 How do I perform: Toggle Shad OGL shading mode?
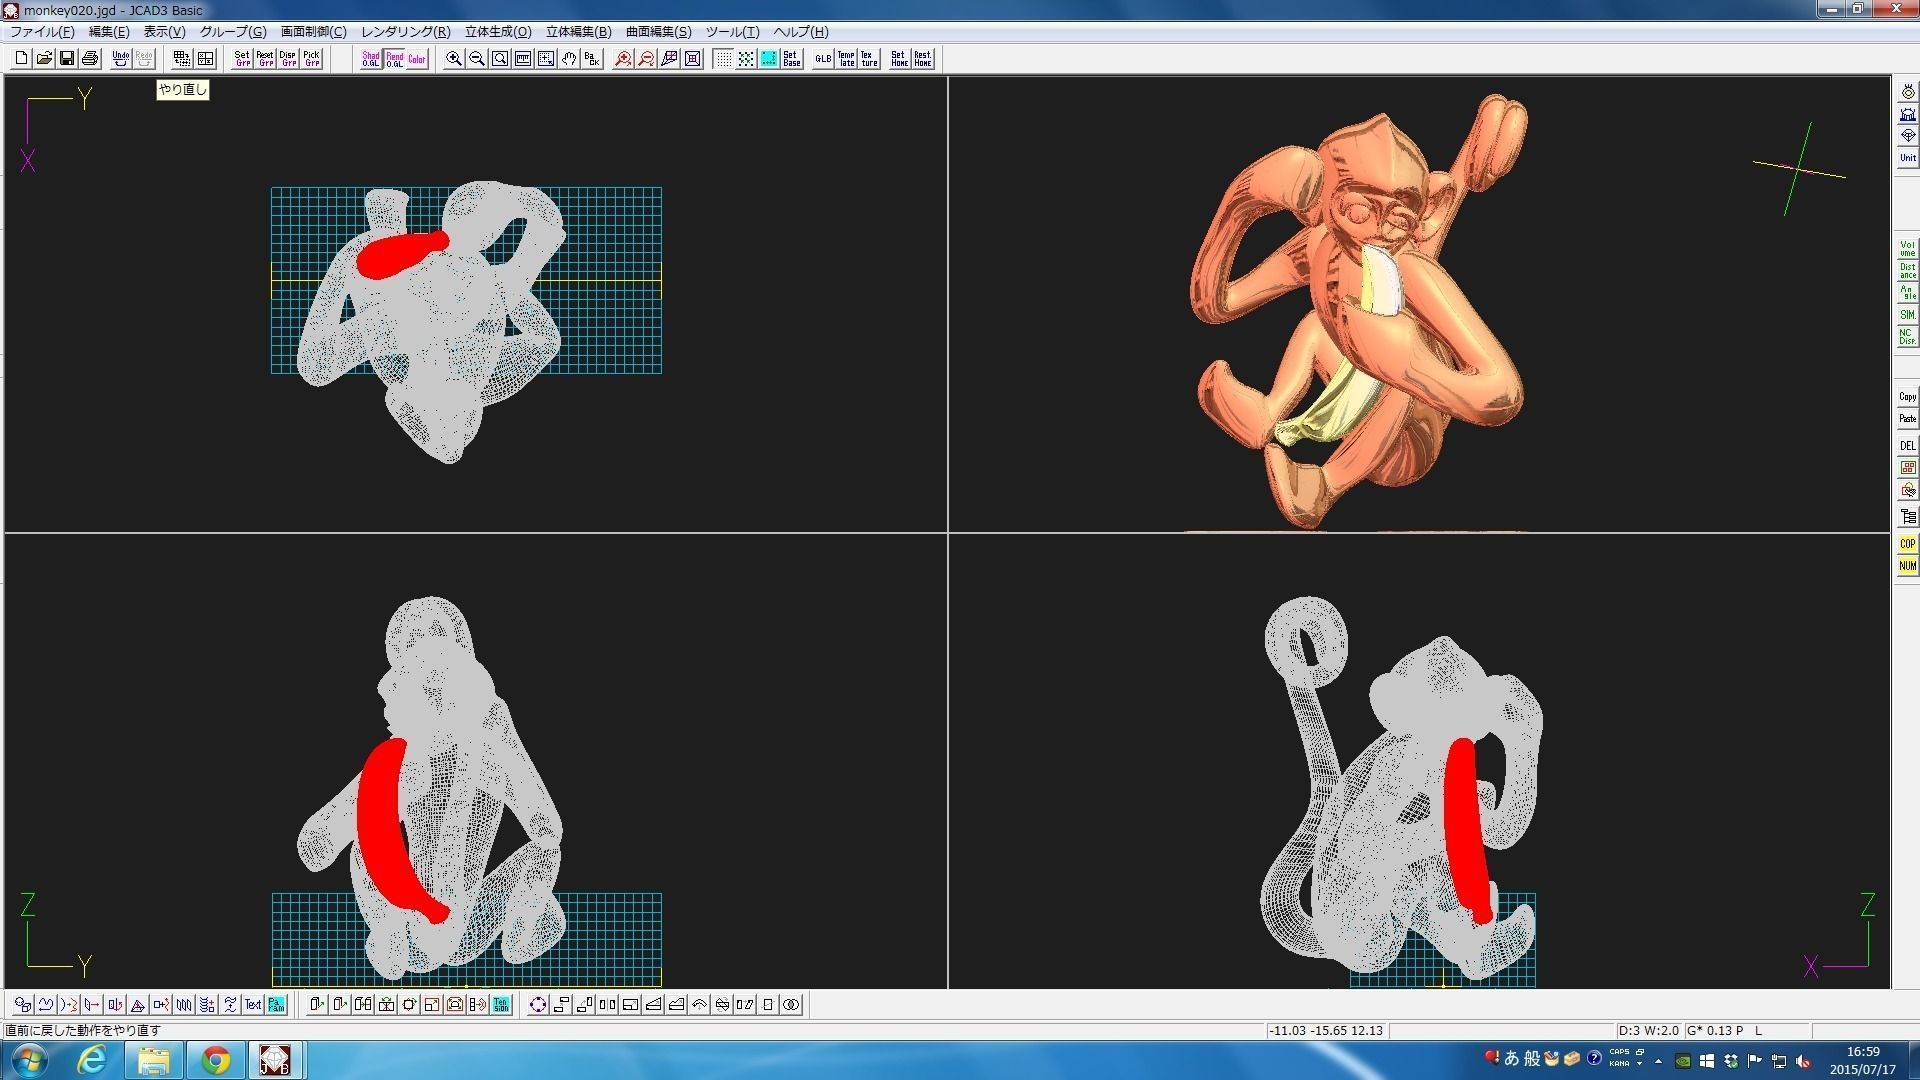click(371, 59)
